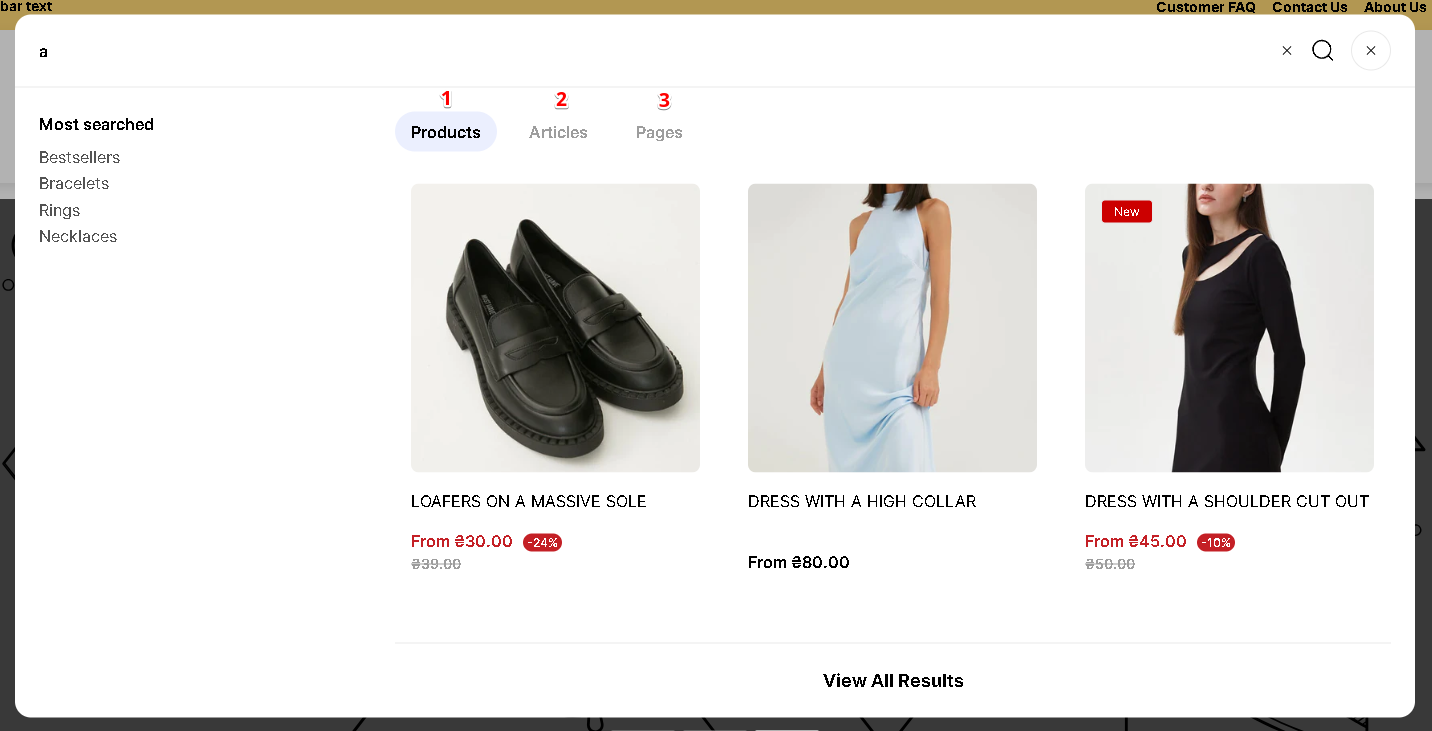Open Bestsellers from most searched
This screenshot has width=1432, height=731.
click(79, 157)
